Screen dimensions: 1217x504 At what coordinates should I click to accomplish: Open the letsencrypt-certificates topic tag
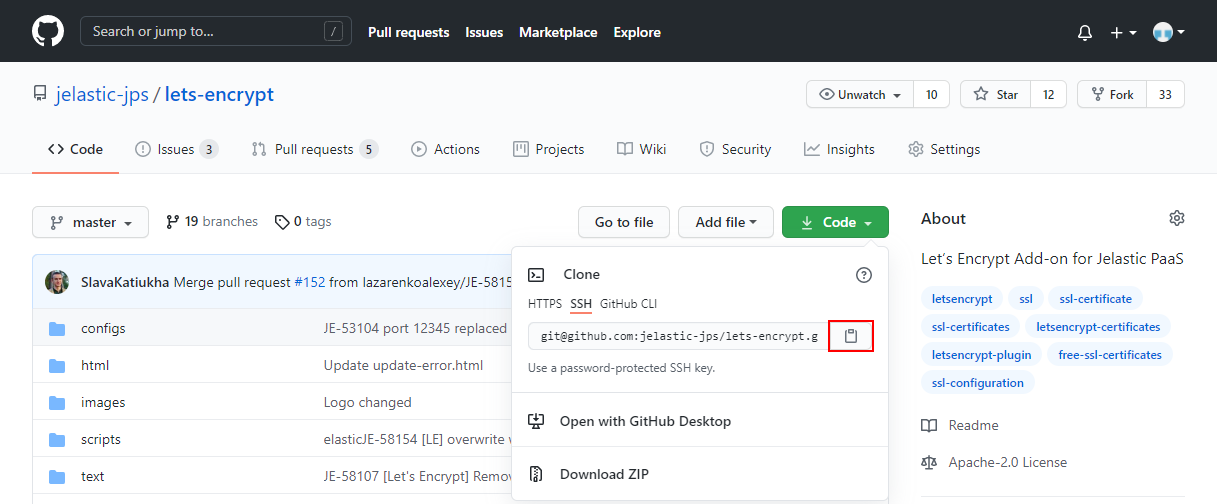tap(1098, 326)
